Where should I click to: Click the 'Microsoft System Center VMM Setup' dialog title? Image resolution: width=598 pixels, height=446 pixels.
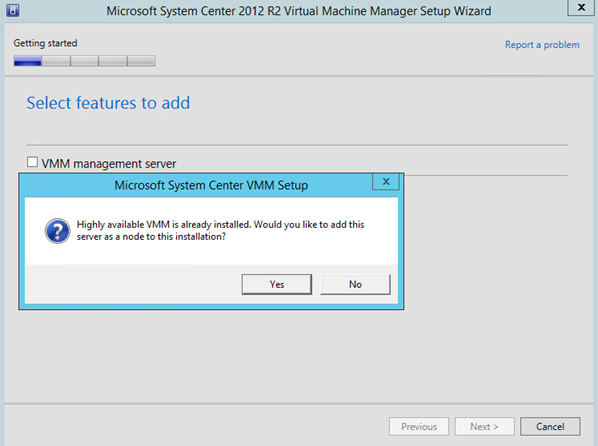pos(211,185)
